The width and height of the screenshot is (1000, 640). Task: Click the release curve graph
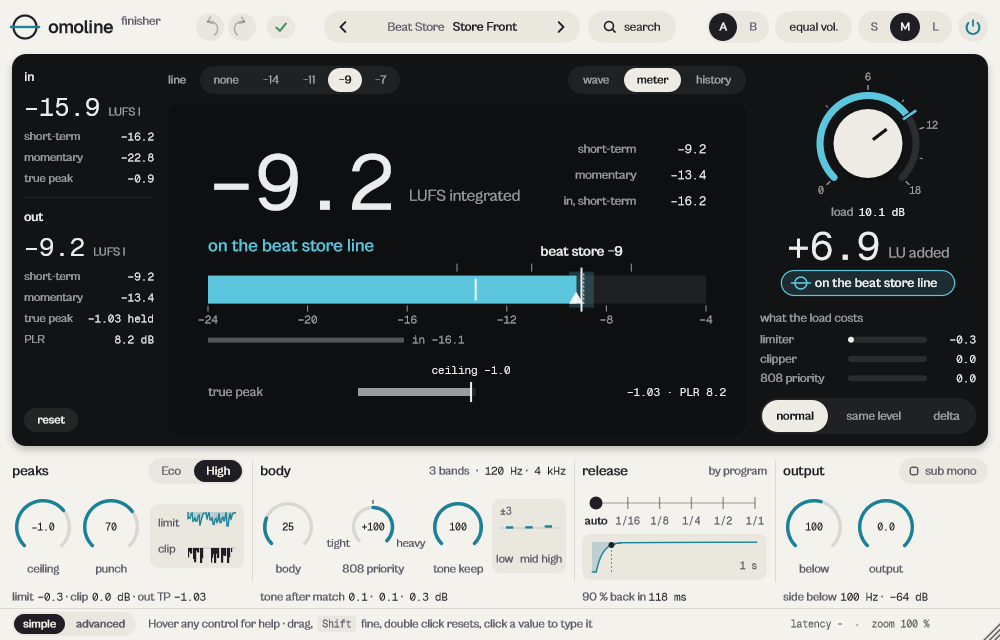(x=674, y=557)
